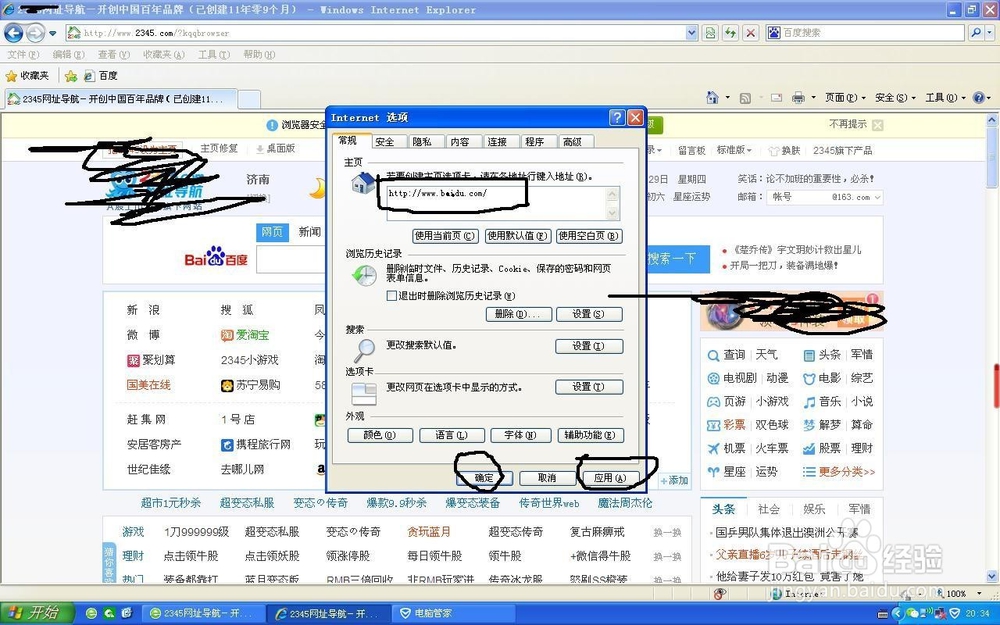Click the 取消 button
The height and width of the screenshot is (625, 1000).
tap(547, 478)
